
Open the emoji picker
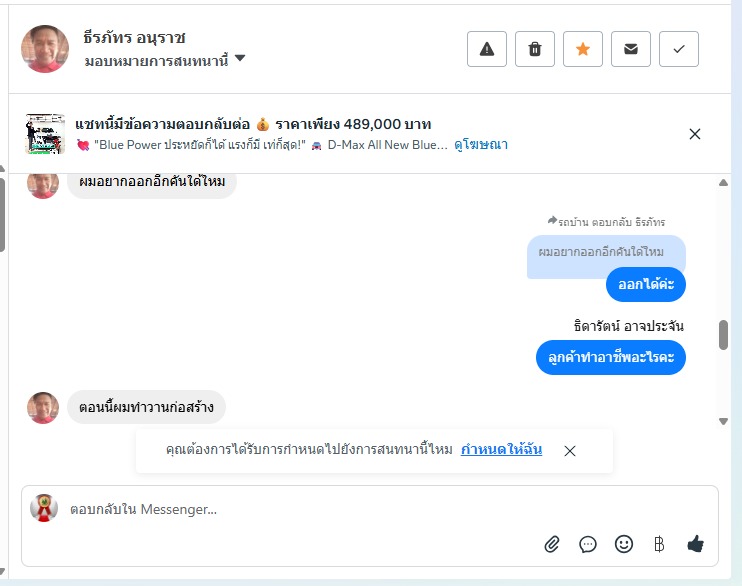point(624,544)
